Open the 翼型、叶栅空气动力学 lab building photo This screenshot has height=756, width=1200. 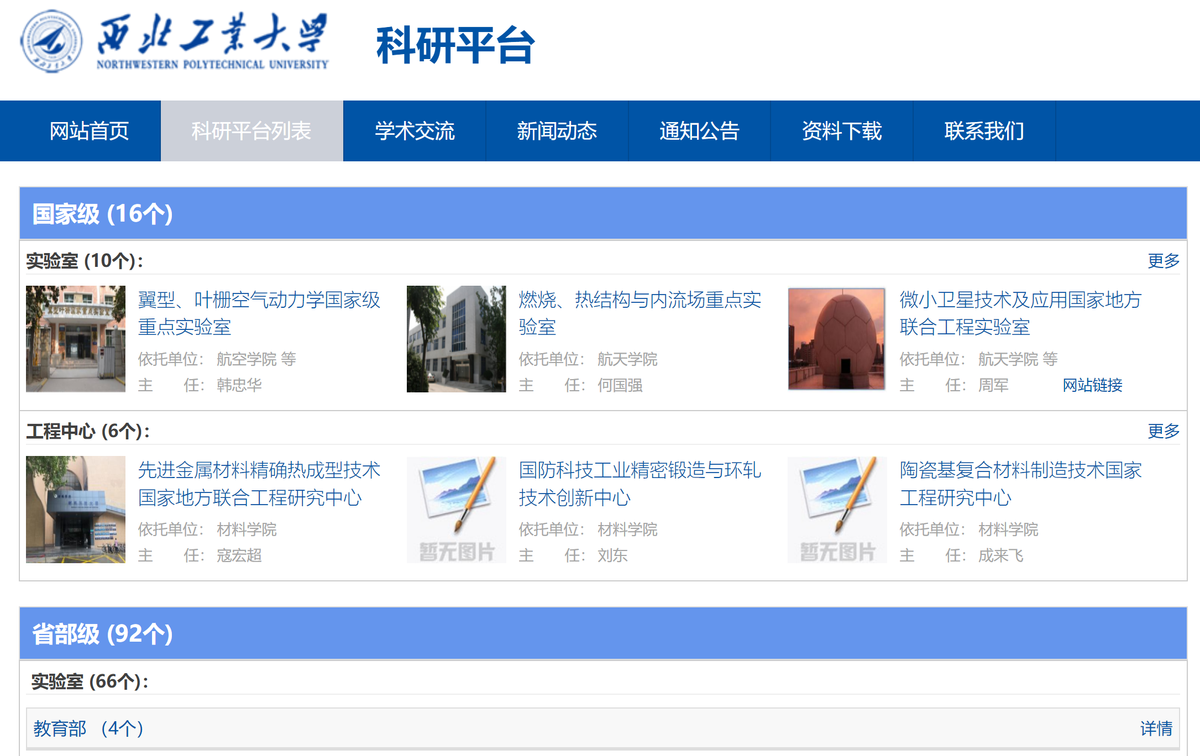click(75, 338)
